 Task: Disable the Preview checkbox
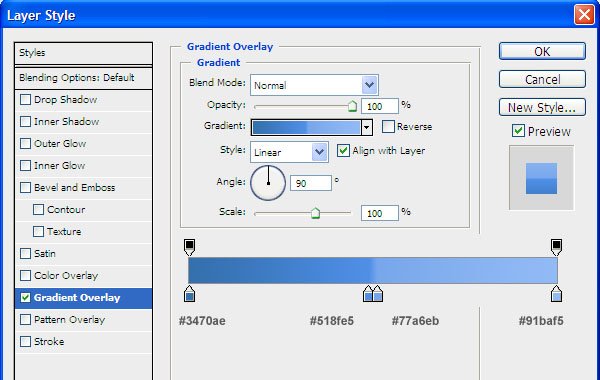[518, 131]
